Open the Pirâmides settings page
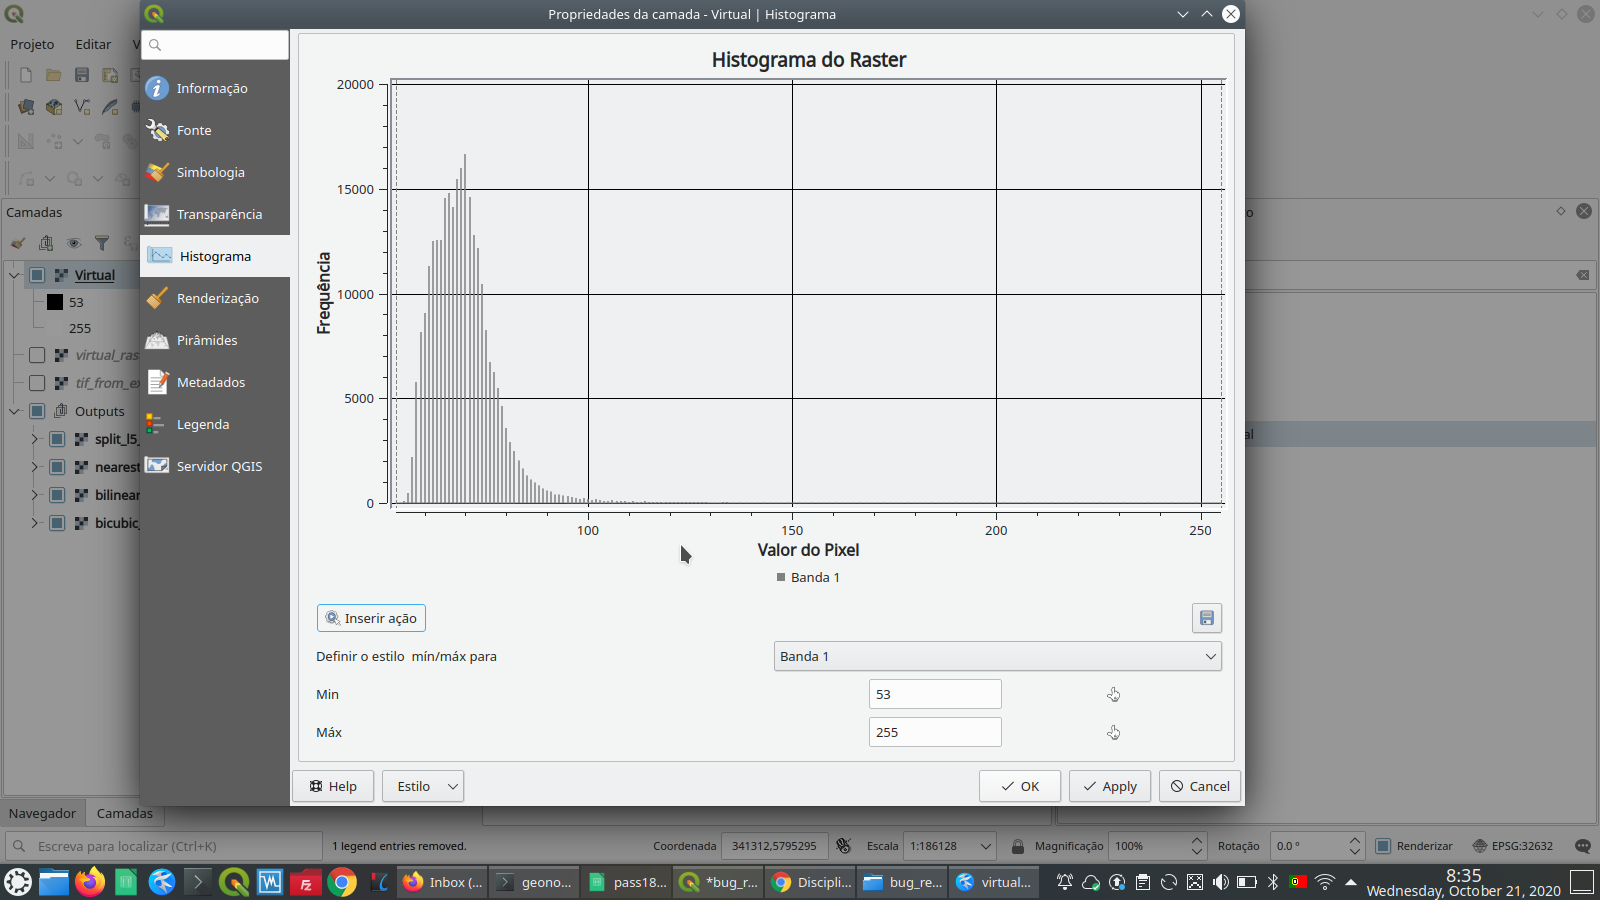 click(x=206, y=340)
